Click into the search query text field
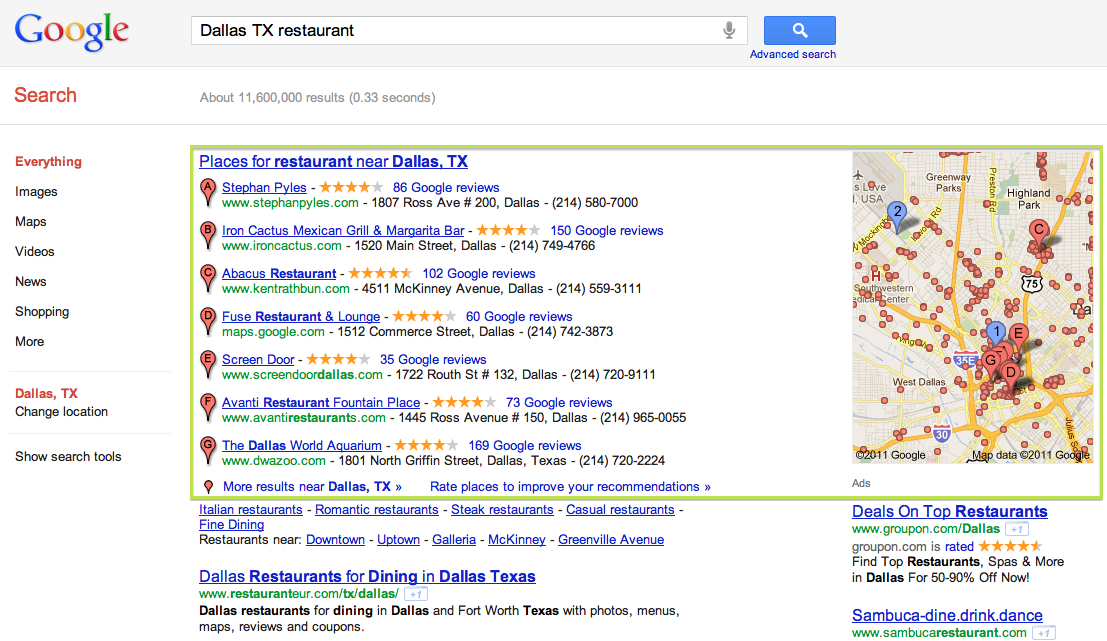 [x=455, y=30]
